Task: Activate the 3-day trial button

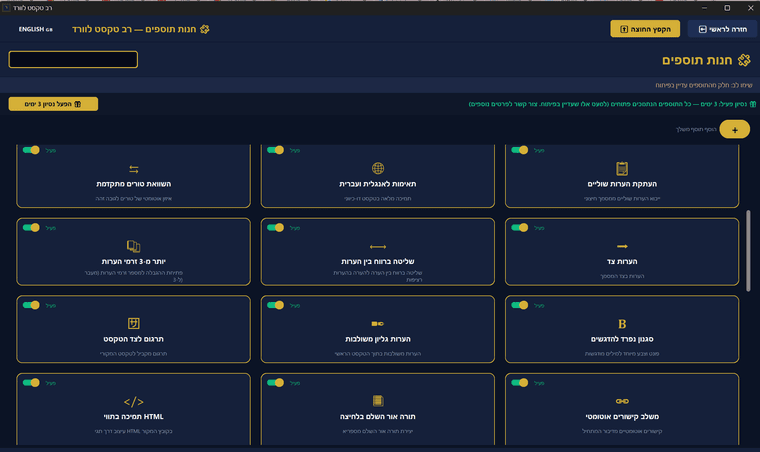Action: [53, 104]
